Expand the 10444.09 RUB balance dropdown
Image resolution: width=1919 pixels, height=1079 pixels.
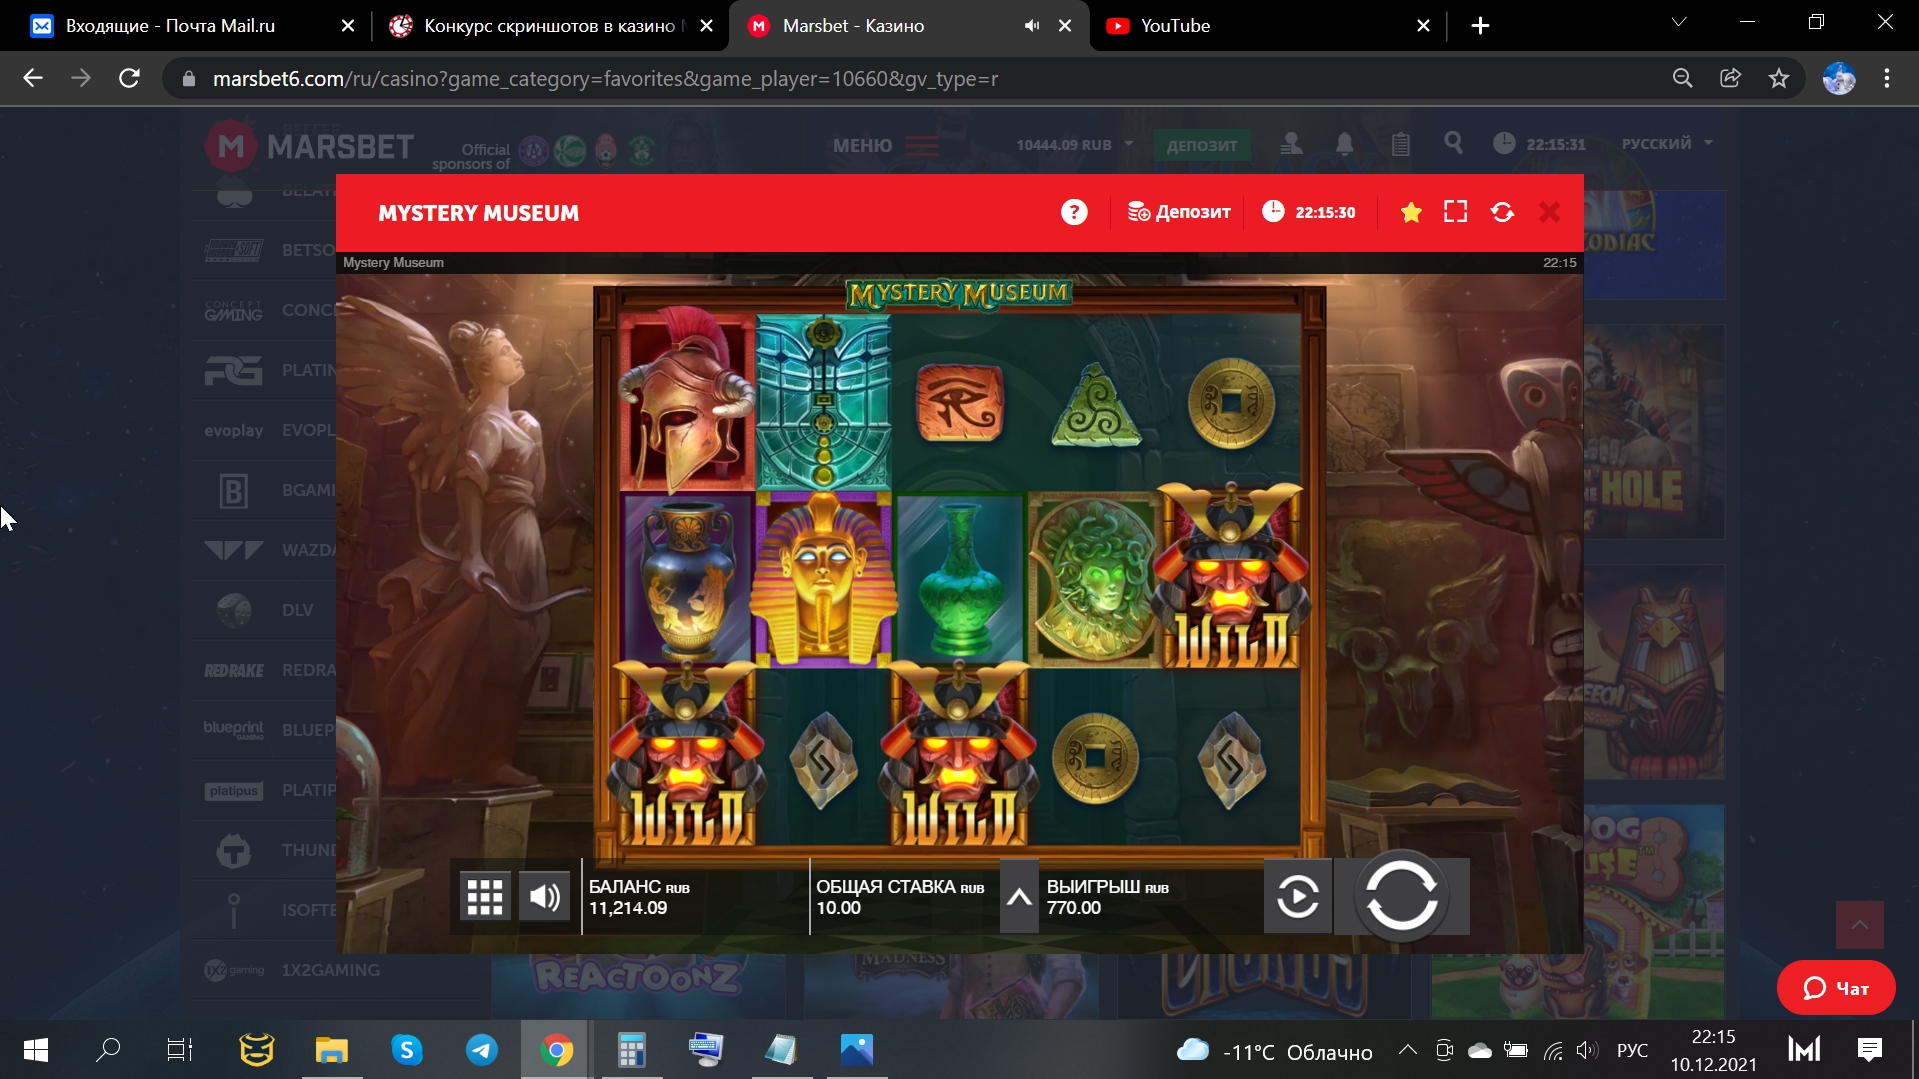click(1075, 145)
